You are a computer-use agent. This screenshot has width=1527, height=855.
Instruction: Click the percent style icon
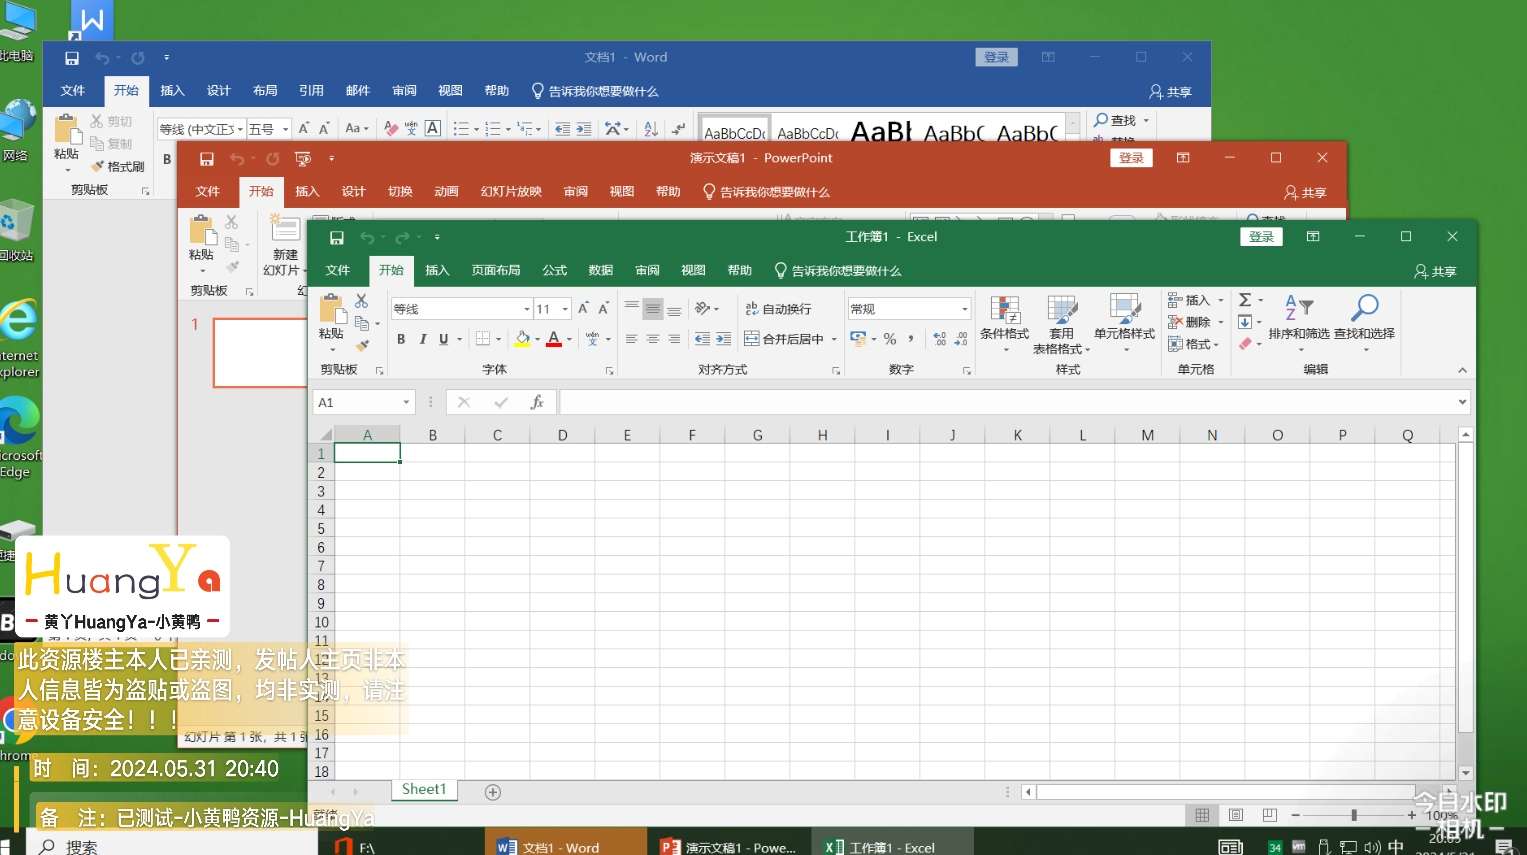pyautogui.click(x=890, y=339)
